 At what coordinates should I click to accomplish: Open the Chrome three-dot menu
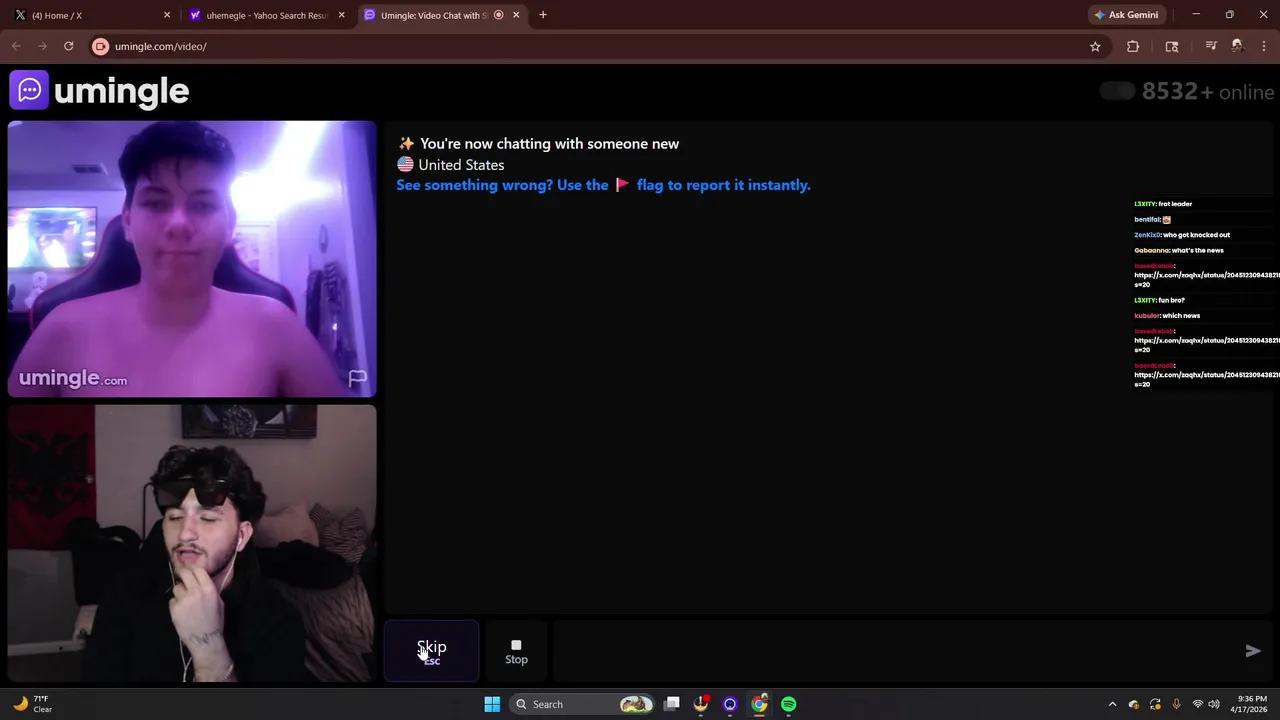[1264, 46]
